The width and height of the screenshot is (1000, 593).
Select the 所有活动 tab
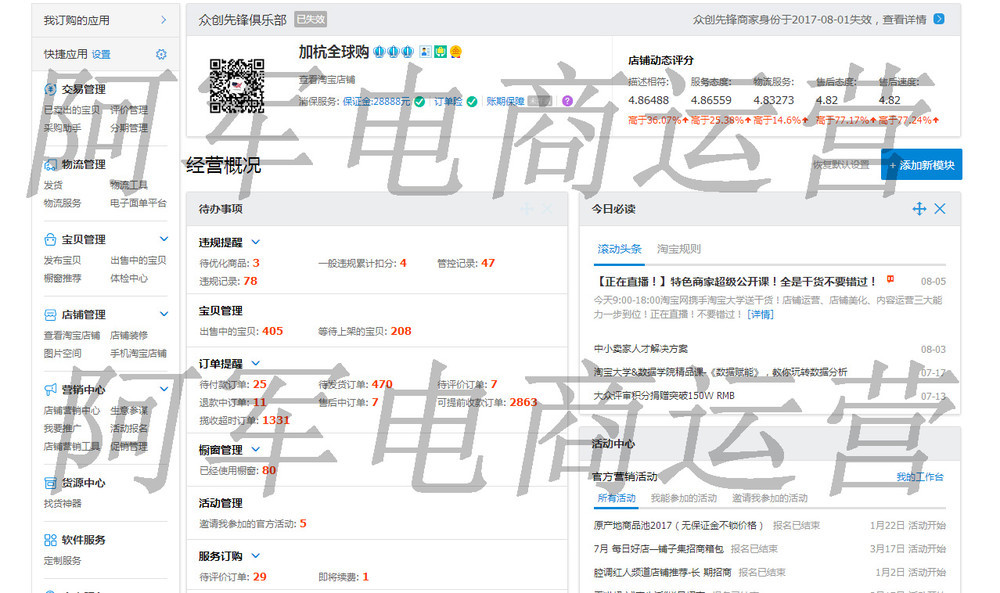616,498
